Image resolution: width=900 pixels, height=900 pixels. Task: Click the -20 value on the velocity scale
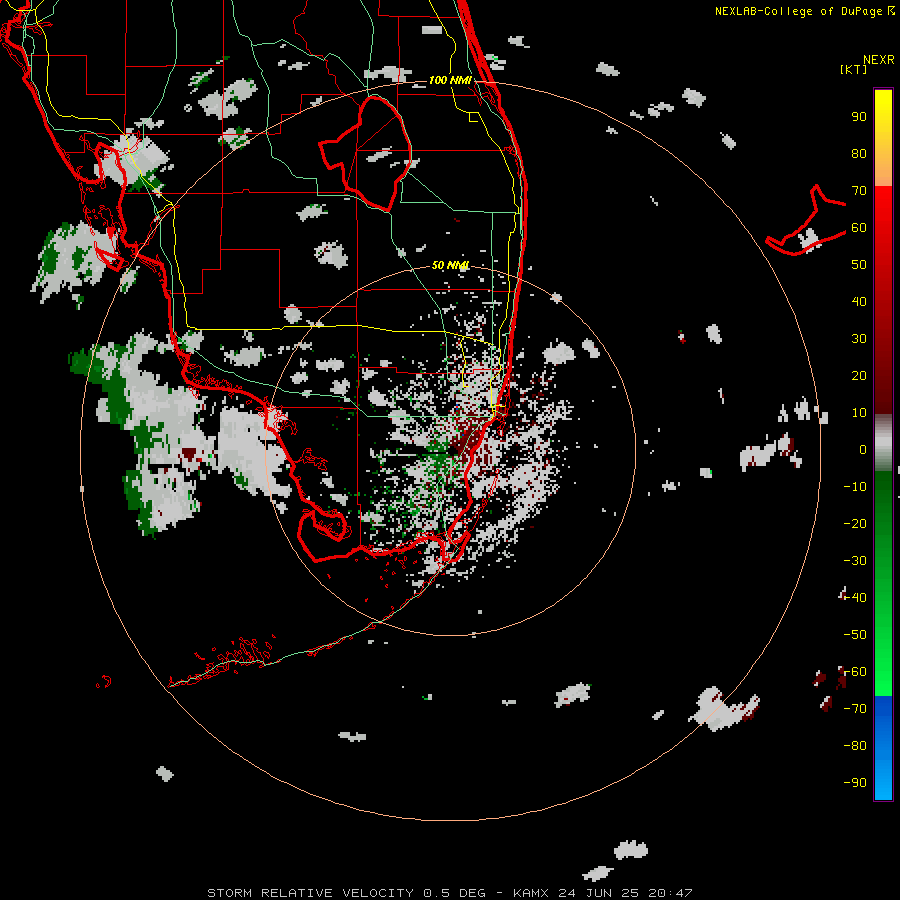click(x=855, y=523)
